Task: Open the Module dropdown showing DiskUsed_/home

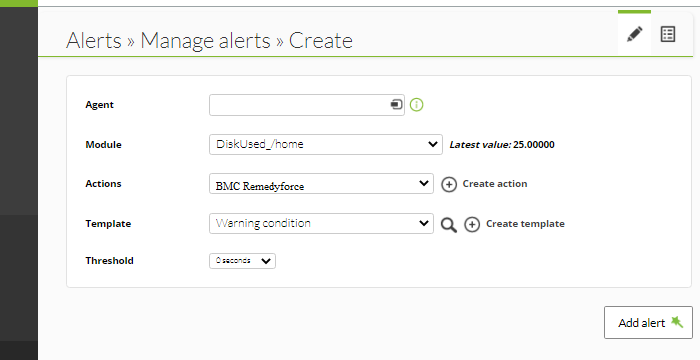Action: pyautogui.click(x=326, y=144)
